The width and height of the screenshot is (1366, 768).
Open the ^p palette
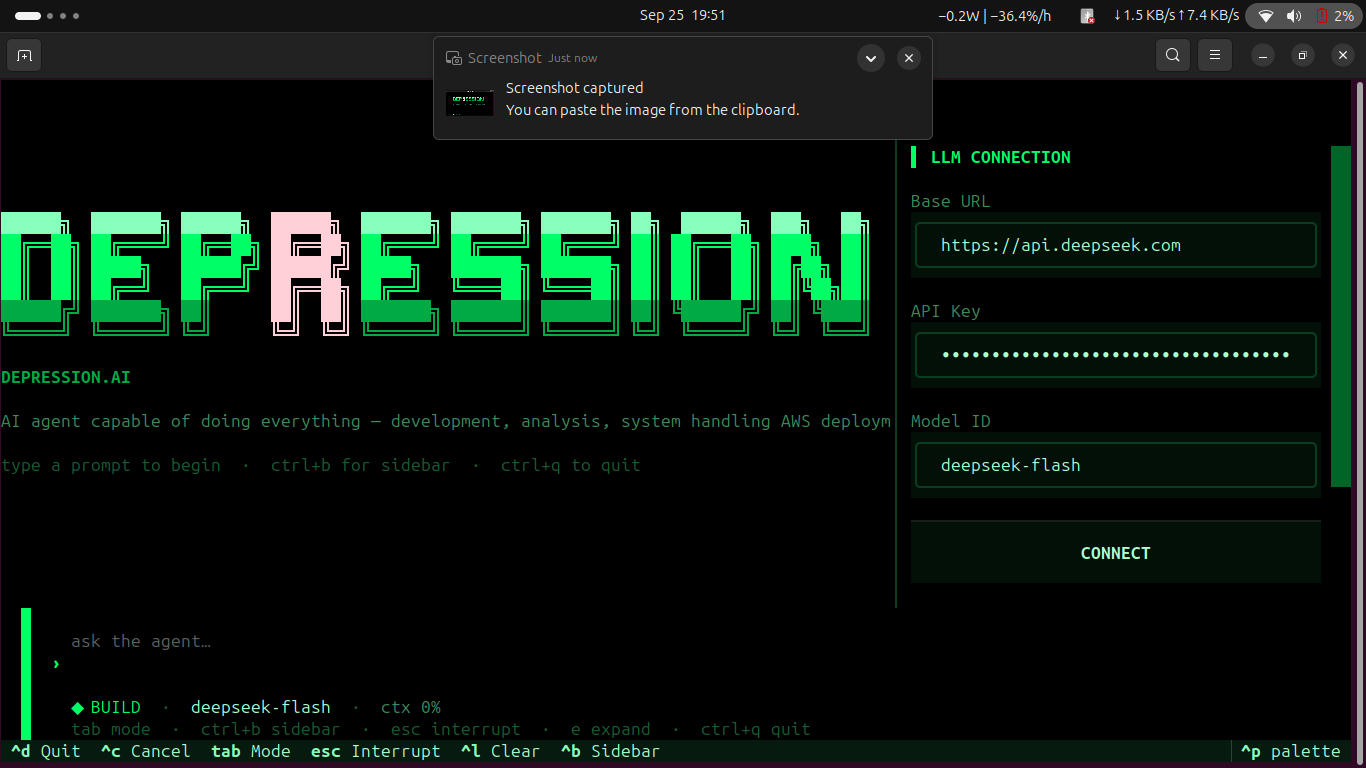pyautogui.click(x=1290, y=751)
